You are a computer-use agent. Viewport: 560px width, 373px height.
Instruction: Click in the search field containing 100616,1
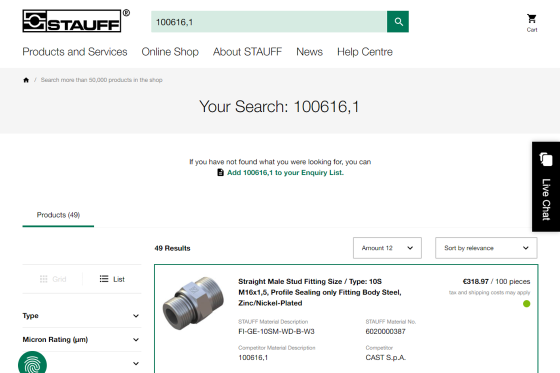pos(269,22)
